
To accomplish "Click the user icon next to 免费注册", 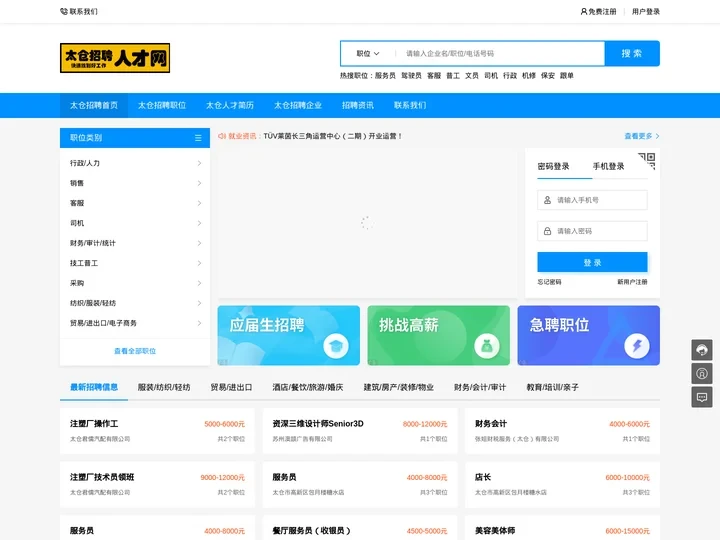I will [584, 11].
